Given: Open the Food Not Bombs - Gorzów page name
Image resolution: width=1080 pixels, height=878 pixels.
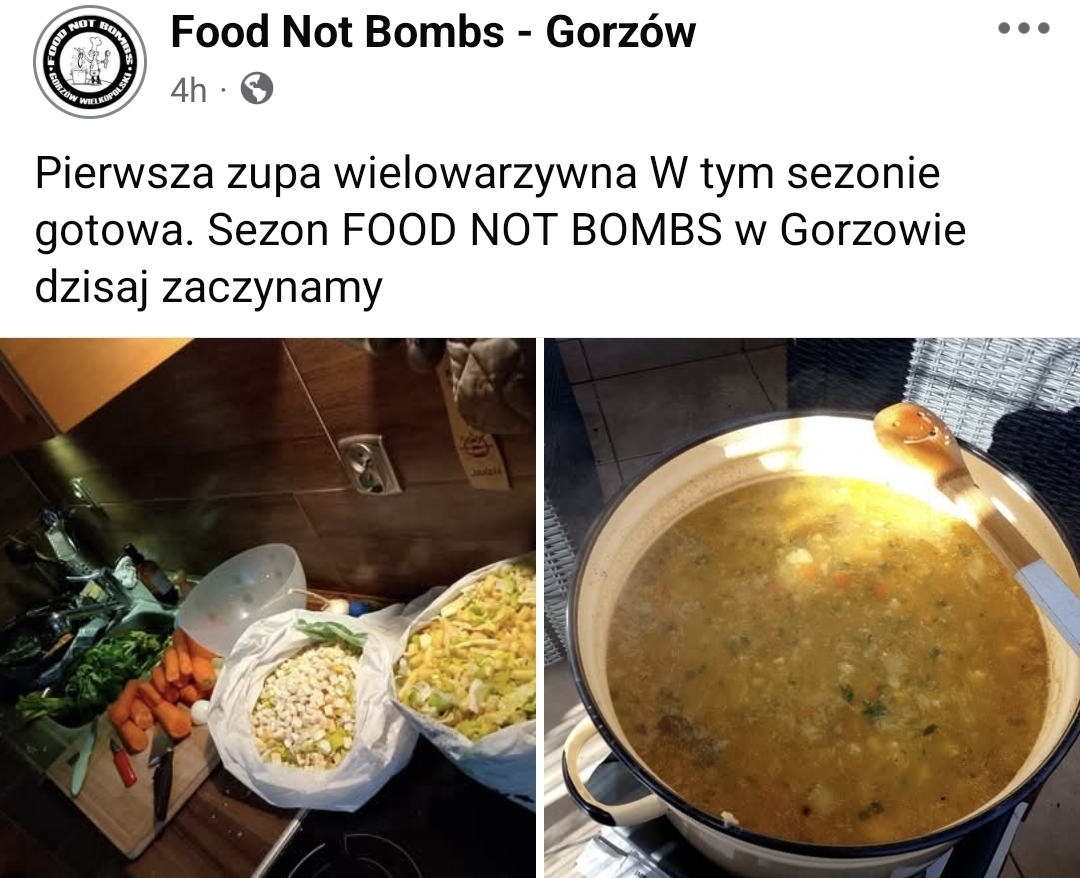Looking at the screenshot, I should [433, 32].
